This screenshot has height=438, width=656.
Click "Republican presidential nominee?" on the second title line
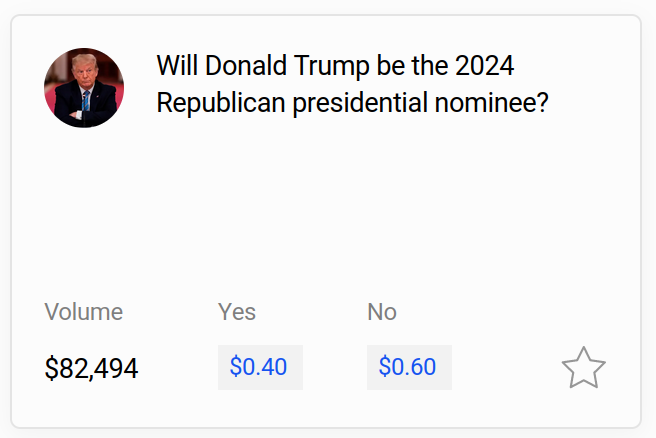click(x=352, y=103)
